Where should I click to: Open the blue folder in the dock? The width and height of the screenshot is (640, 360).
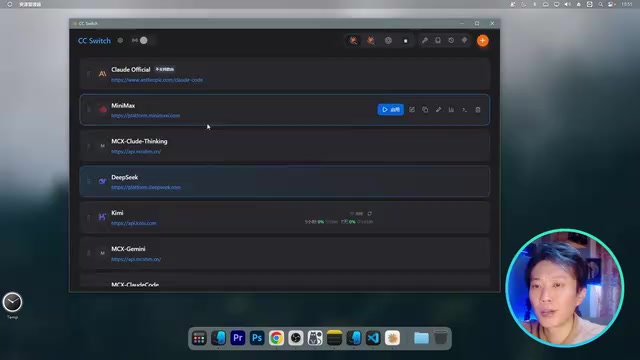[421, 338]
